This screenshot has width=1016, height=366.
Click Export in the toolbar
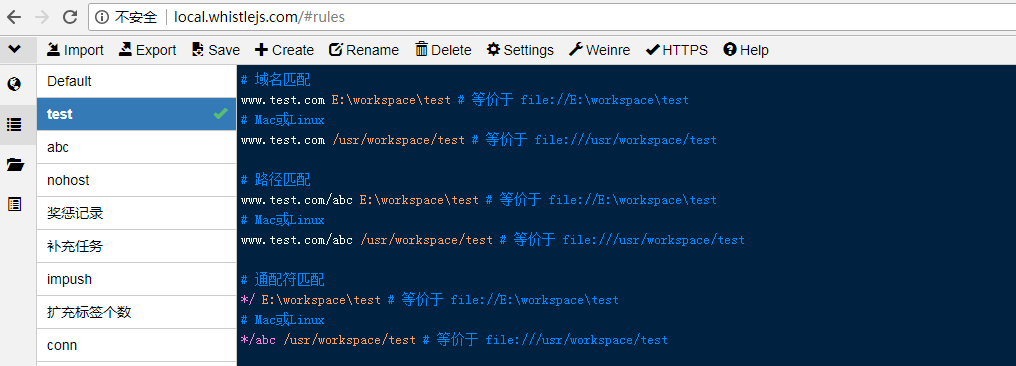tap(147, 50)
